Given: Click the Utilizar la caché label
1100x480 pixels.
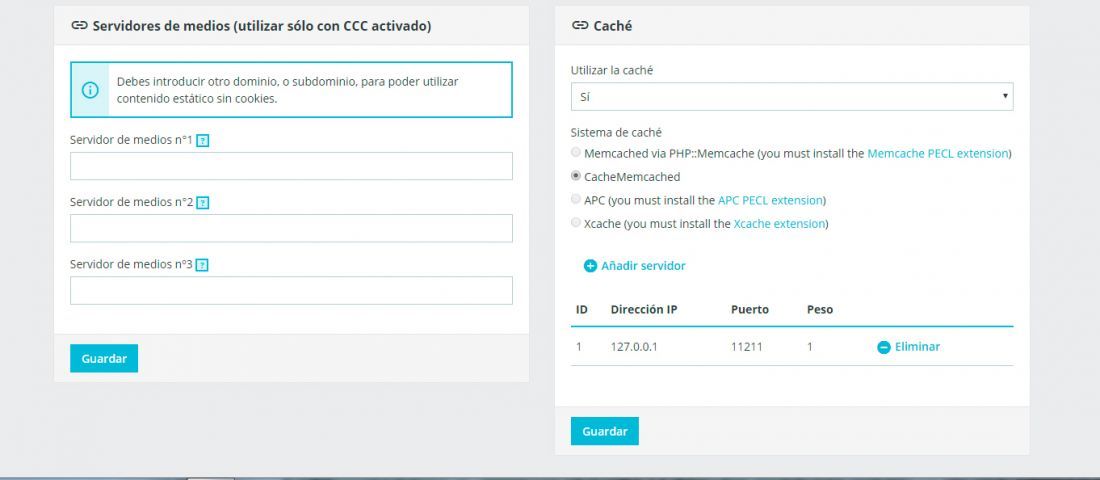Looking at the screenshot, I should click(x=612, y=70).
